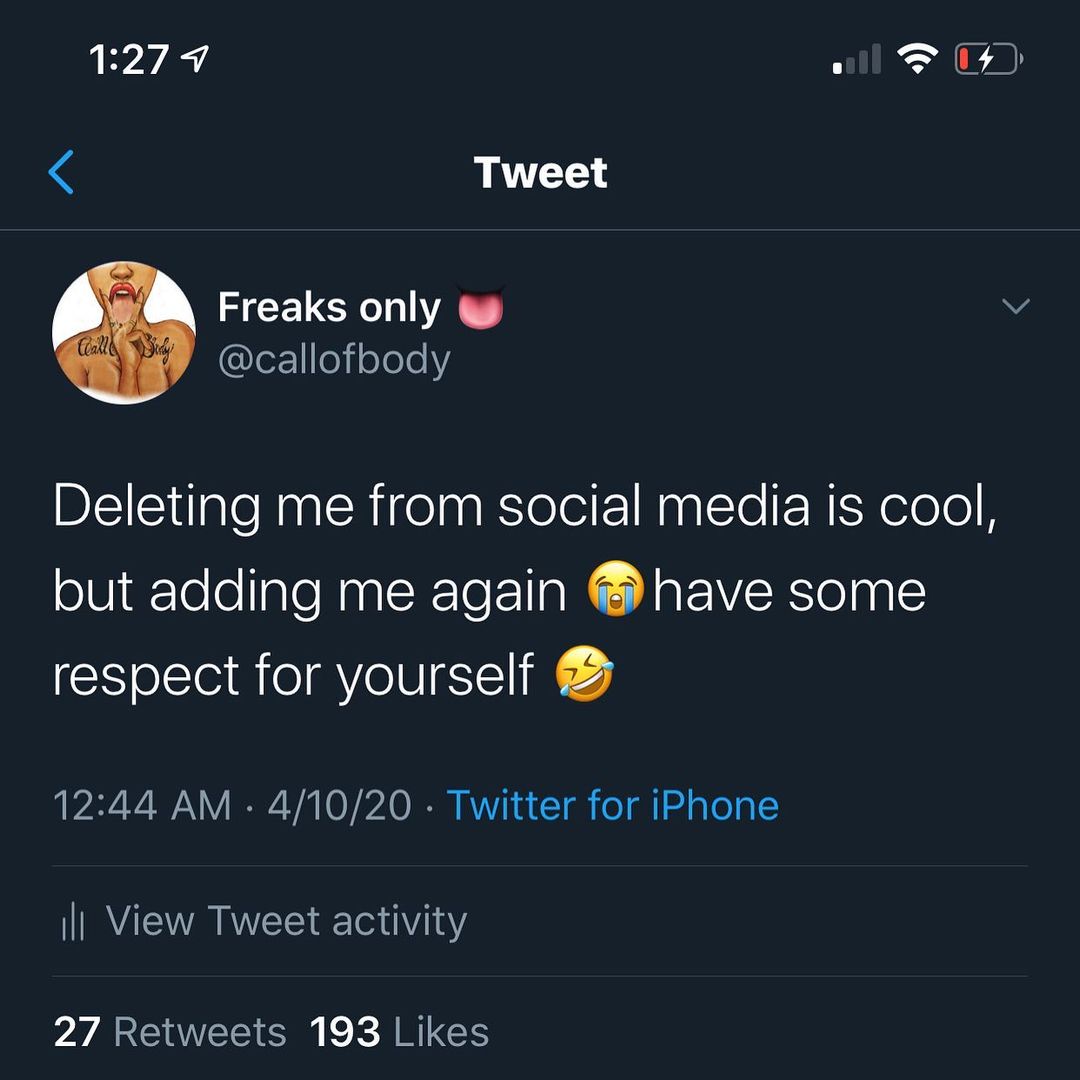Screen dimensions: 1080x1080
Task: Open the Freaks only display name
Action: (x=329, y=308)
